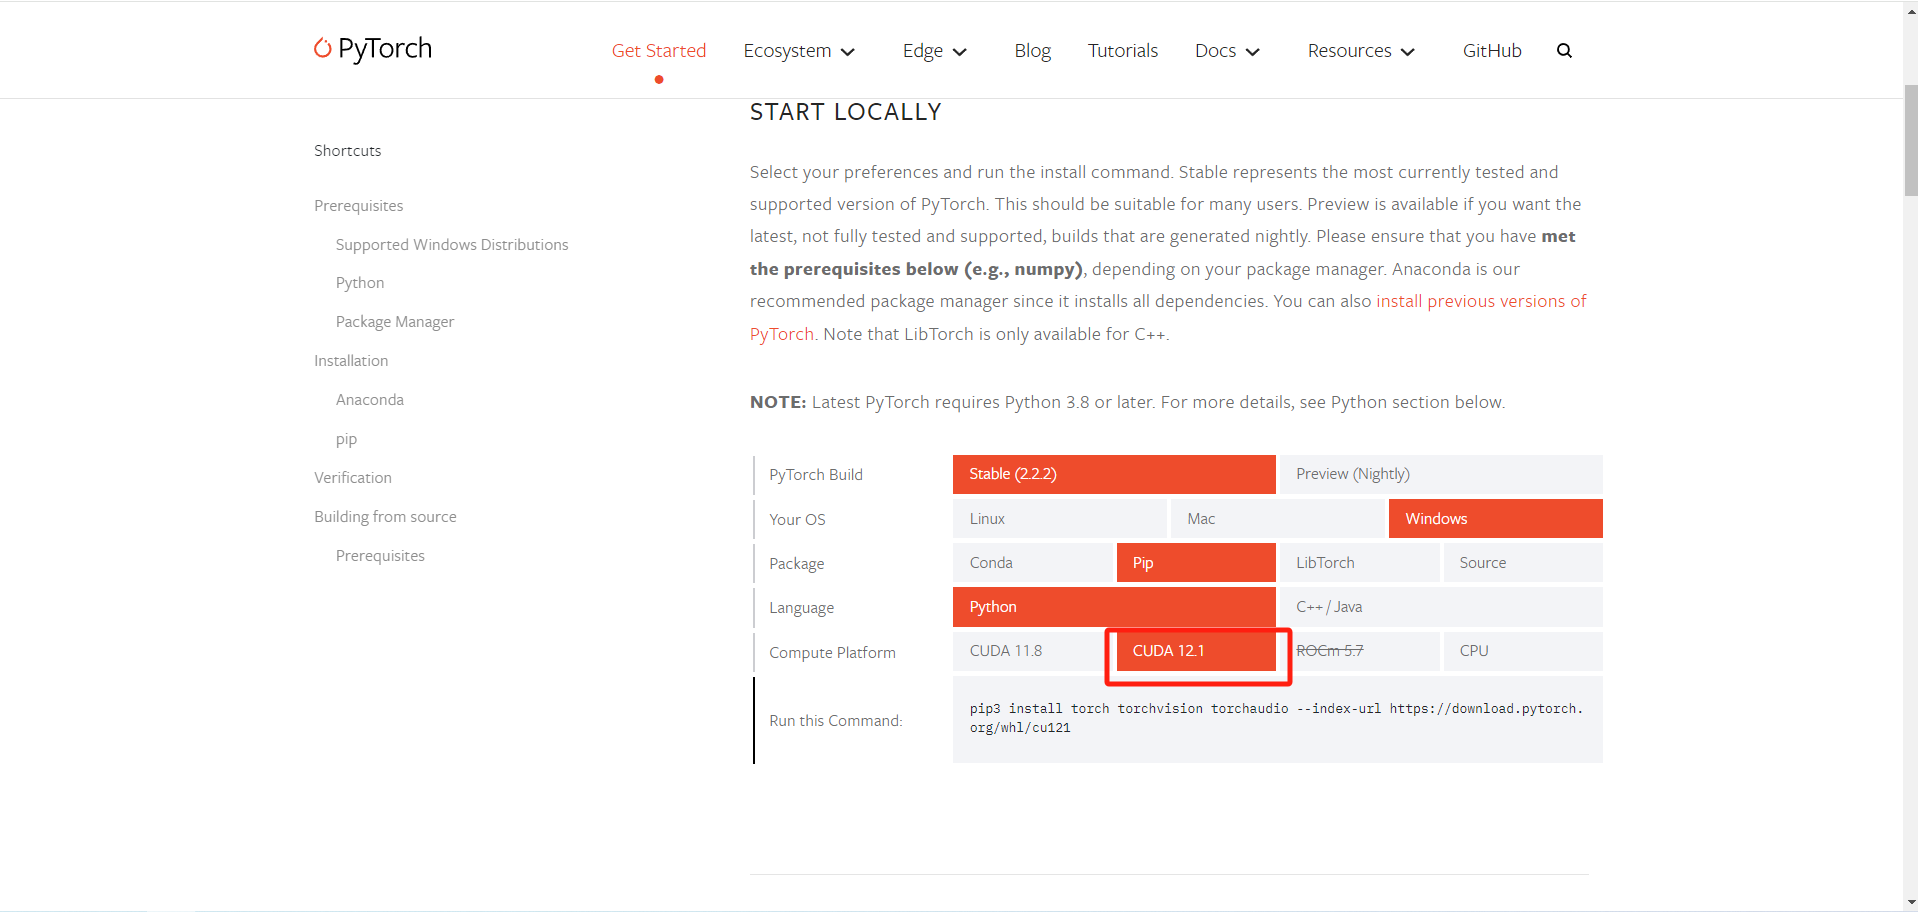Click the PyTorch Build row label
The width and height of the screenshot is (1918, 912).
(816, 475)
